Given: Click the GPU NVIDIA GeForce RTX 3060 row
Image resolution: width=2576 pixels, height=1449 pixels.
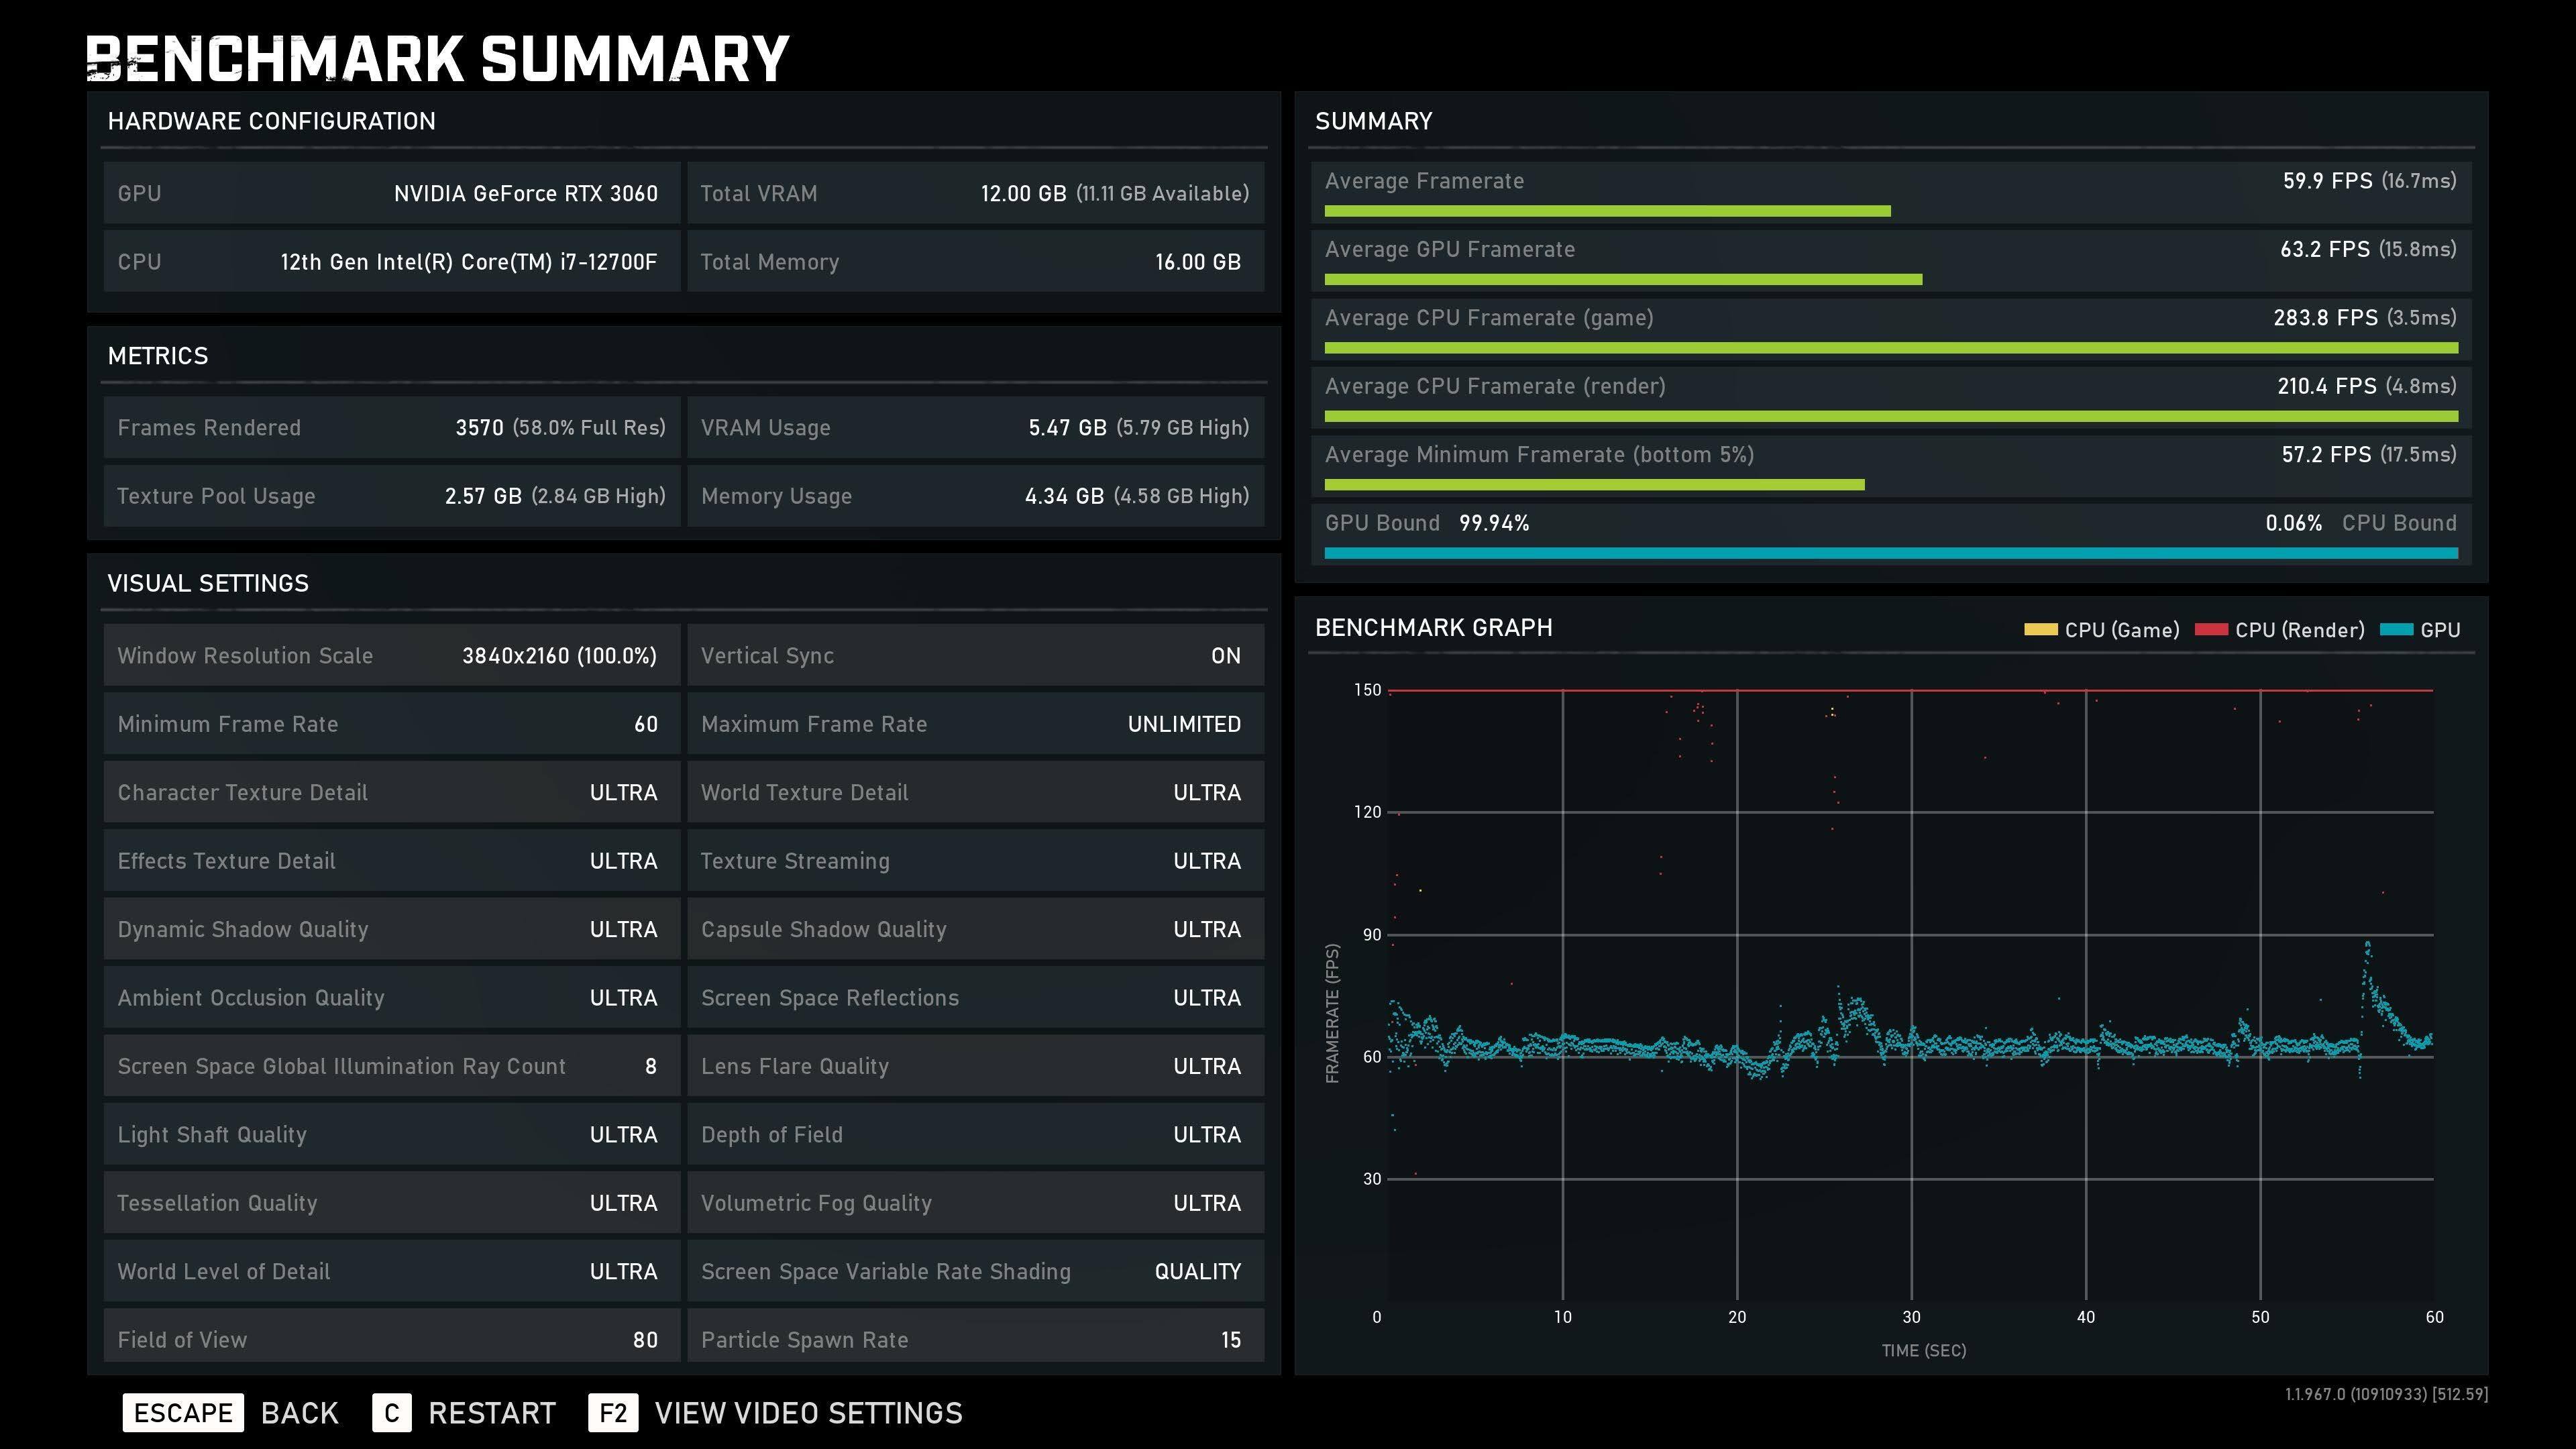Looking at the screenshot, I should (x=391, y=193).
